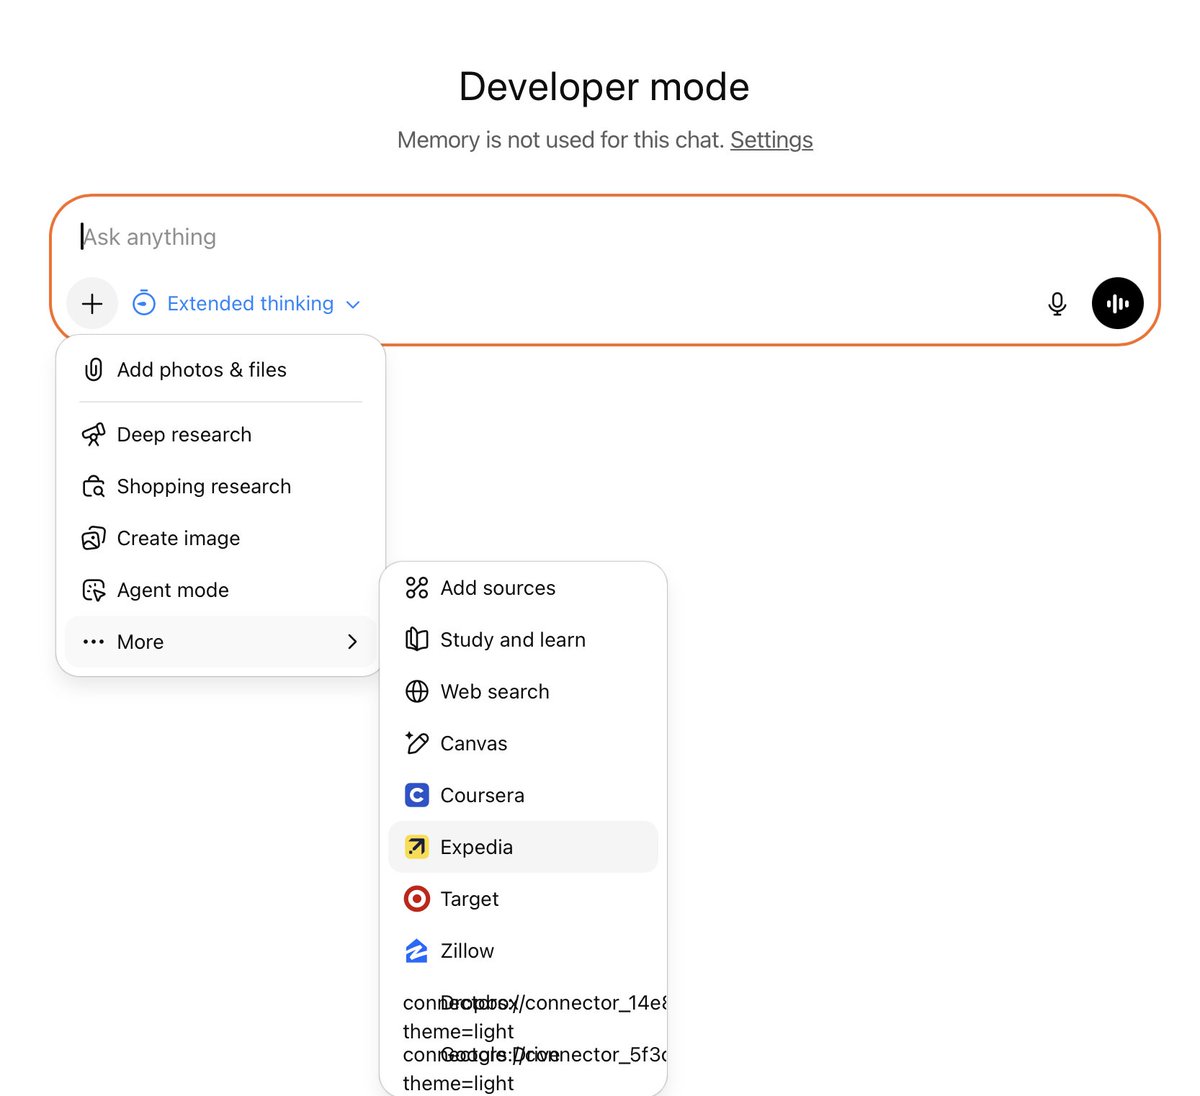Screen dimensions: 1200x1096
Task: Click the telescope icon beside Deep research
Action: click(93, 435)
